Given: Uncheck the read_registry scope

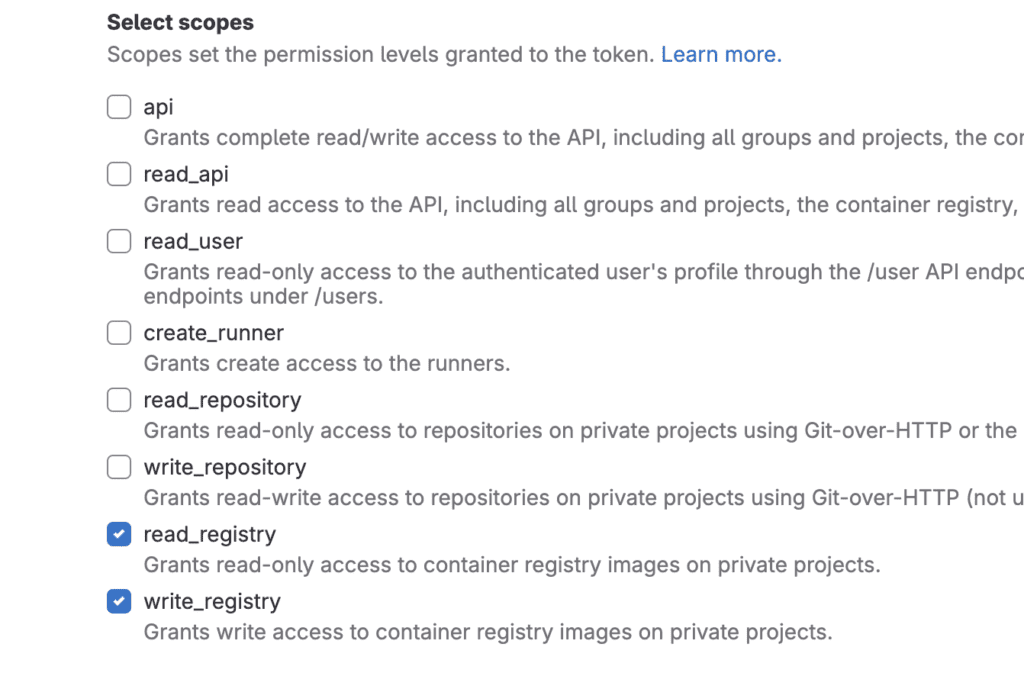Looking at the screenshot, I should pos(118,534).
